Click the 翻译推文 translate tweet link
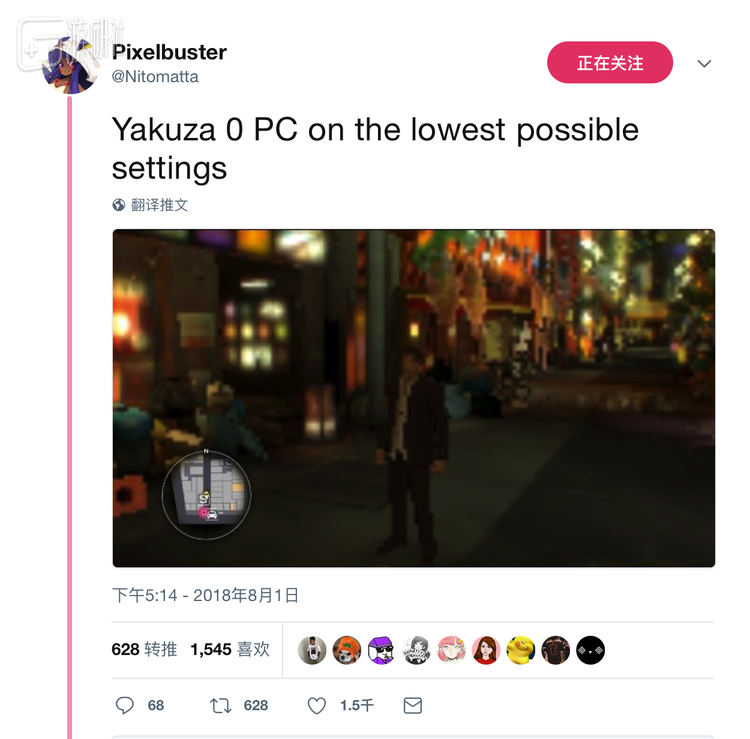 click(159, 205)
